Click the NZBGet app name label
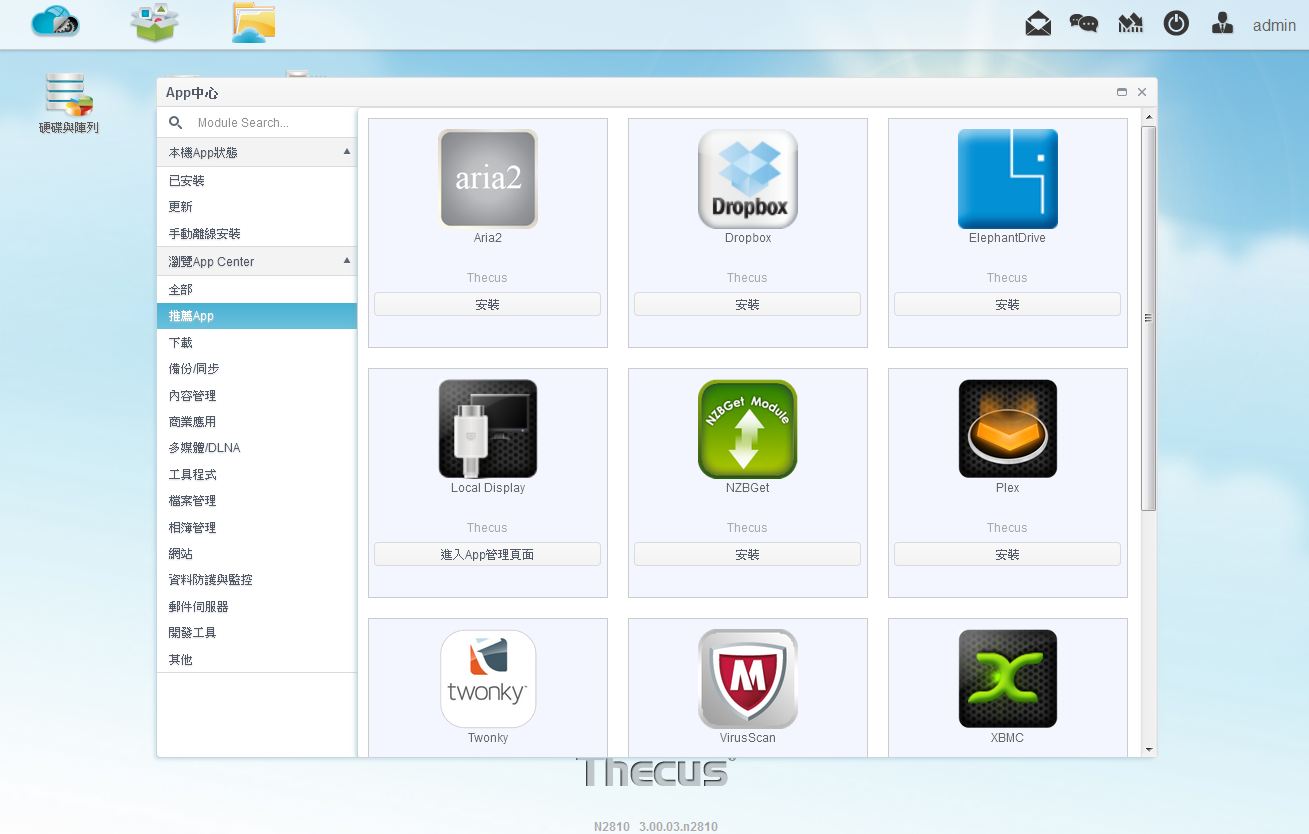This screenshot has height=834, width=1309. [748, 488]
